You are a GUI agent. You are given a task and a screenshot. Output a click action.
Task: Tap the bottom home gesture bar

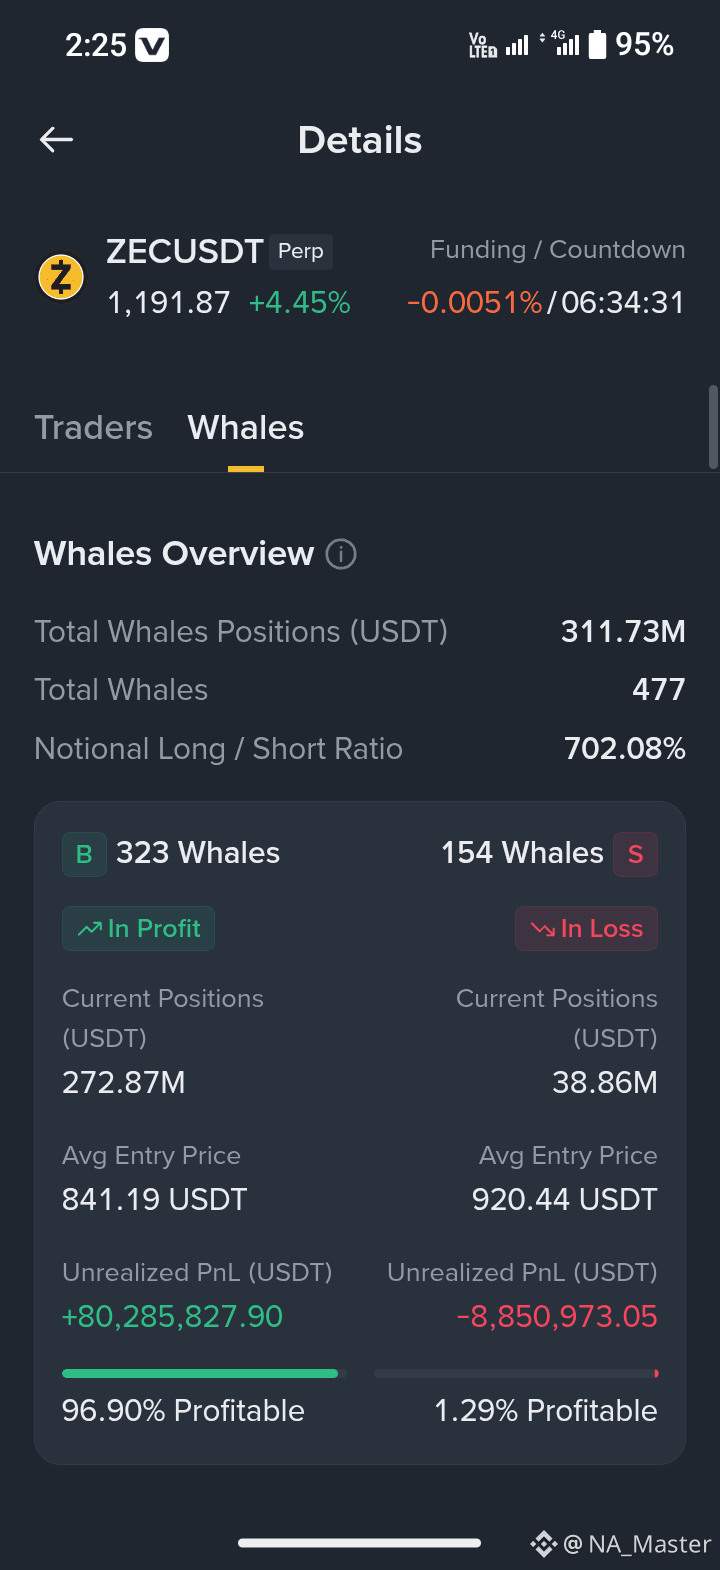(360, 1543)
